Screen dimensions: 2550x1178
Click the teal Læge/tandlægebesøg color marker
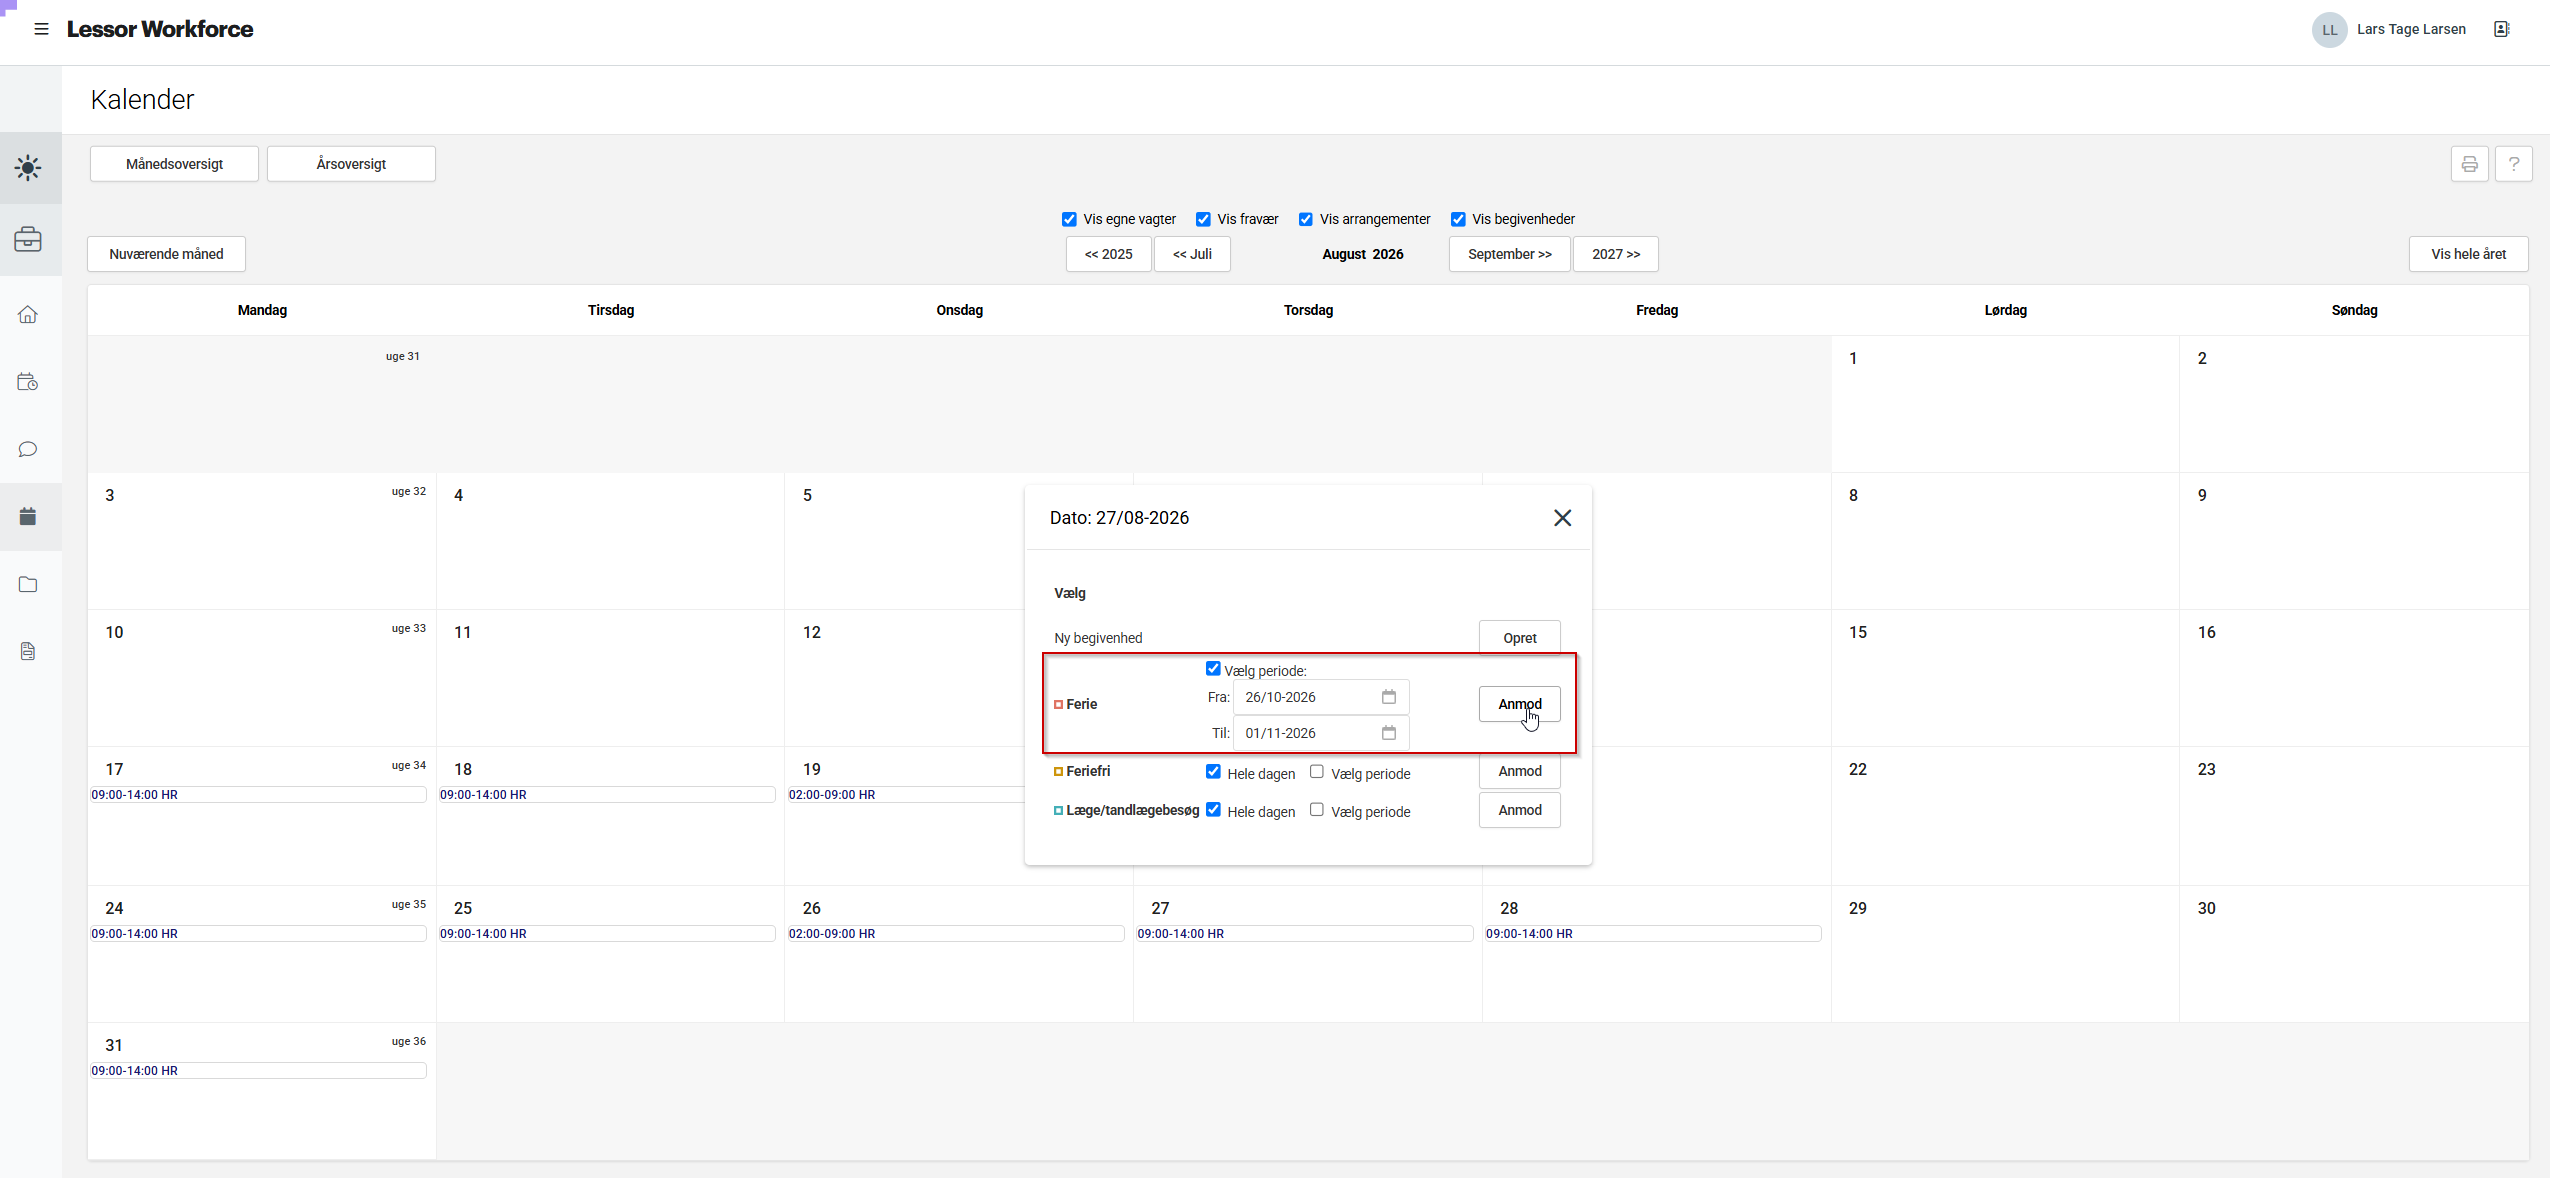pyautogui.click(x=1058, y=811)
